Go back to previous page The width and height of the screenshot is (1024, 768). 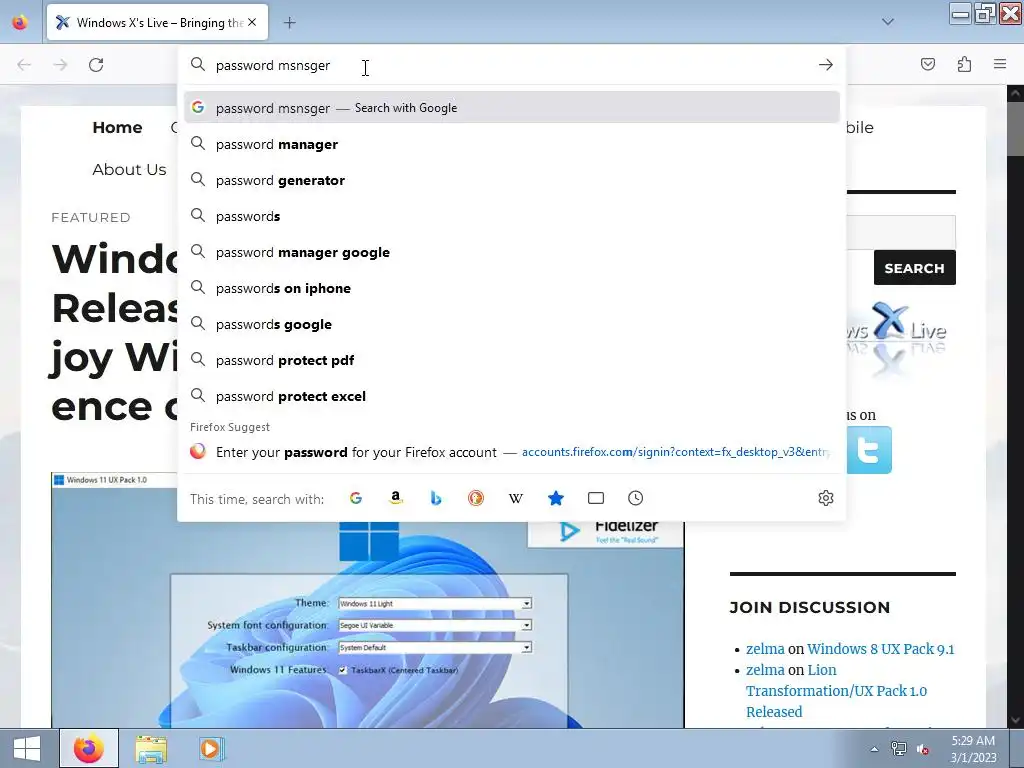click(24, 65)
